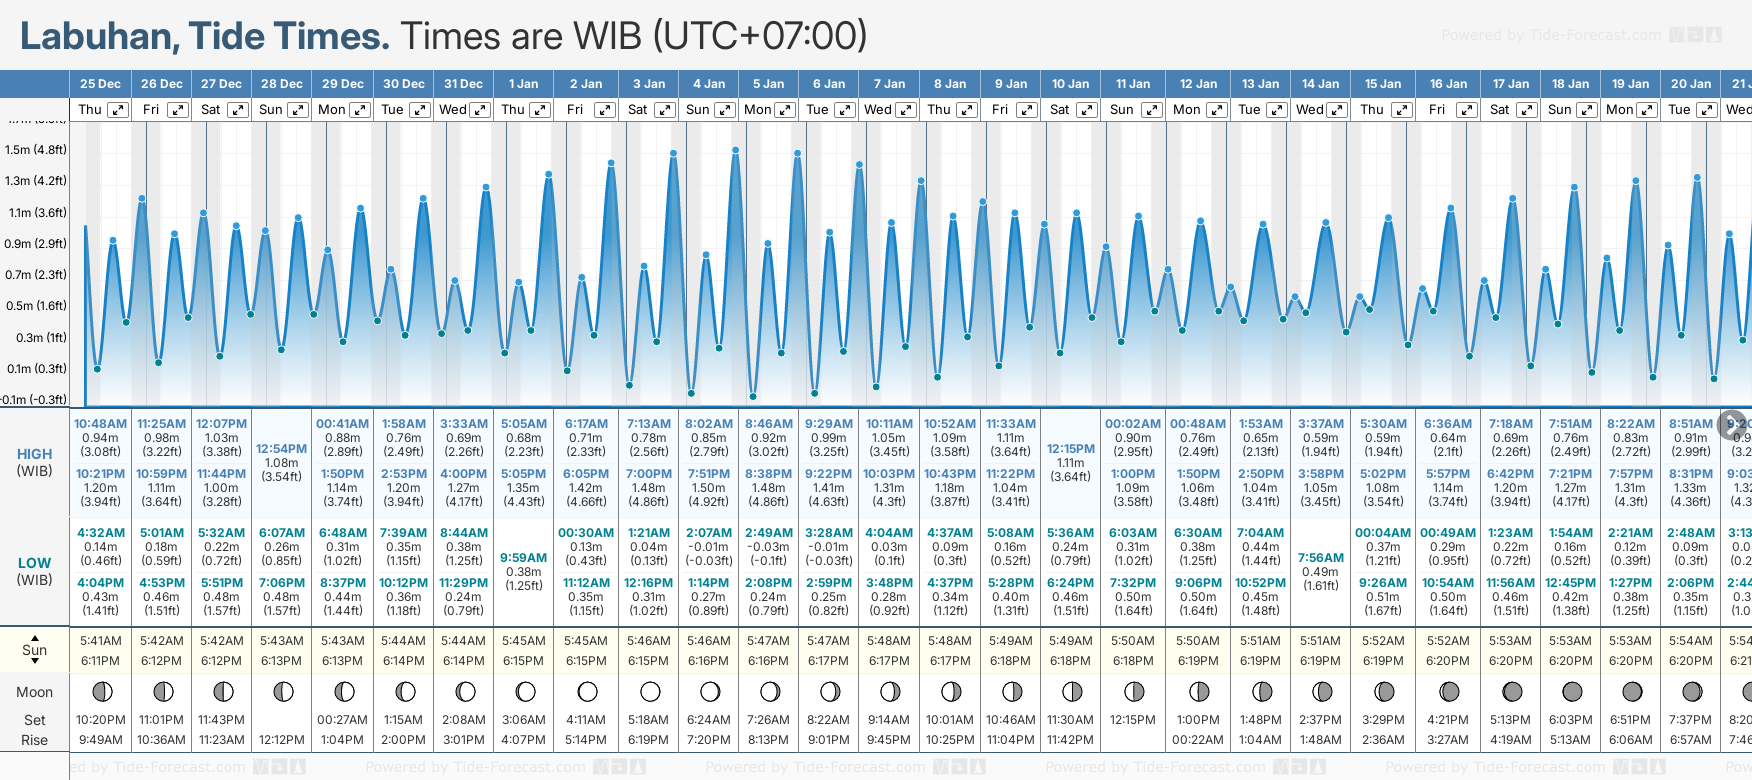The width and height of the screenshot is (1752, 780).
Task: Click expand icon for Wed 7 Jan
Action: pos(906,110)
